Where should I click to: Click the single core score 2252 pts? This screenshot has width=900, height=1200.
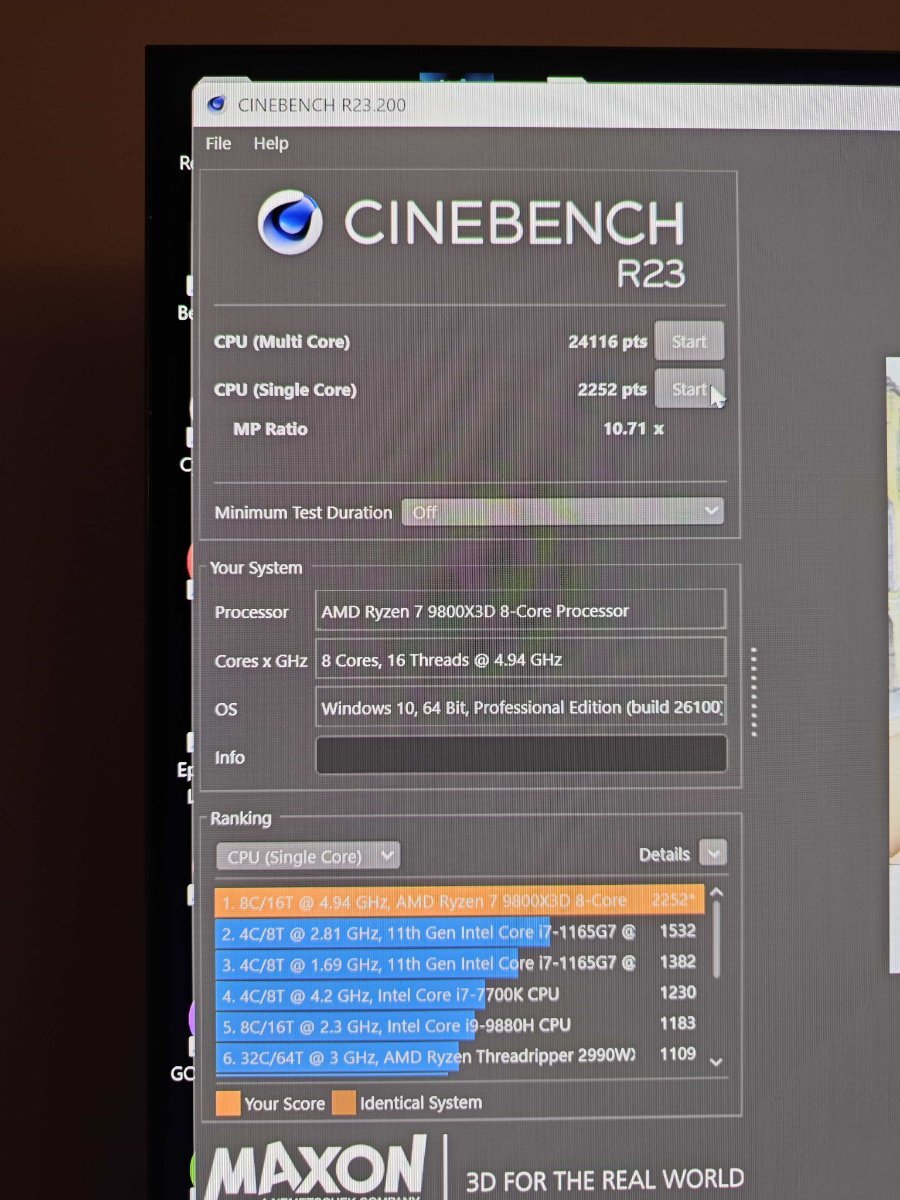click(612, 390)
